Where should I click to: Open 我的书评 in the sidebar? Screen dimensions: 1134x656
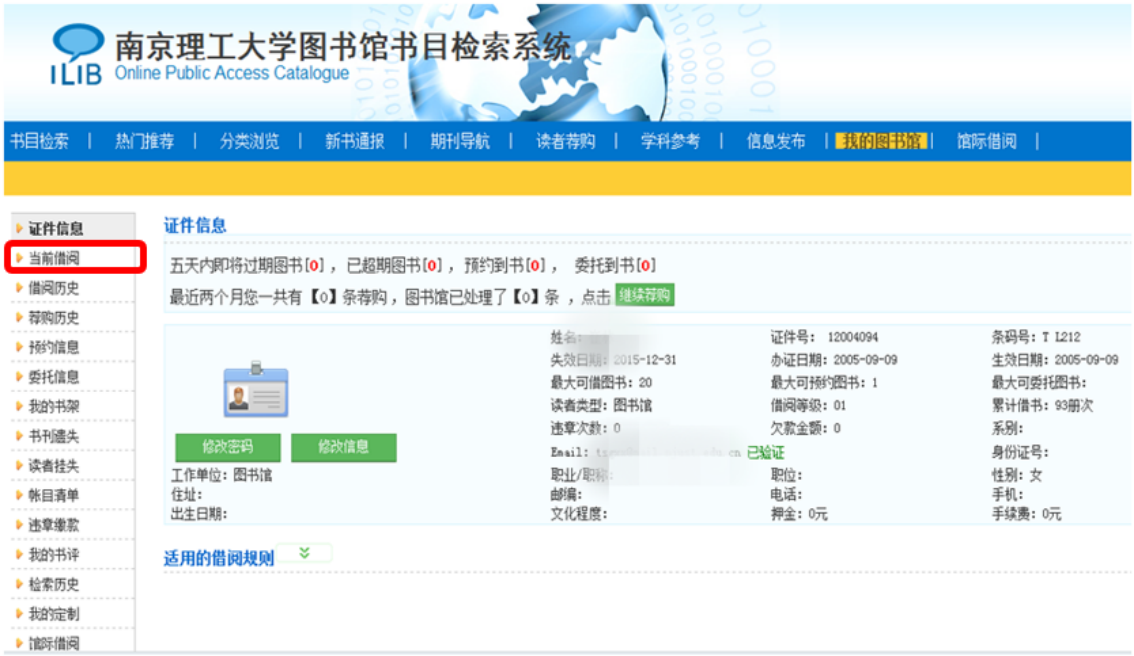[x=54, y=555]
